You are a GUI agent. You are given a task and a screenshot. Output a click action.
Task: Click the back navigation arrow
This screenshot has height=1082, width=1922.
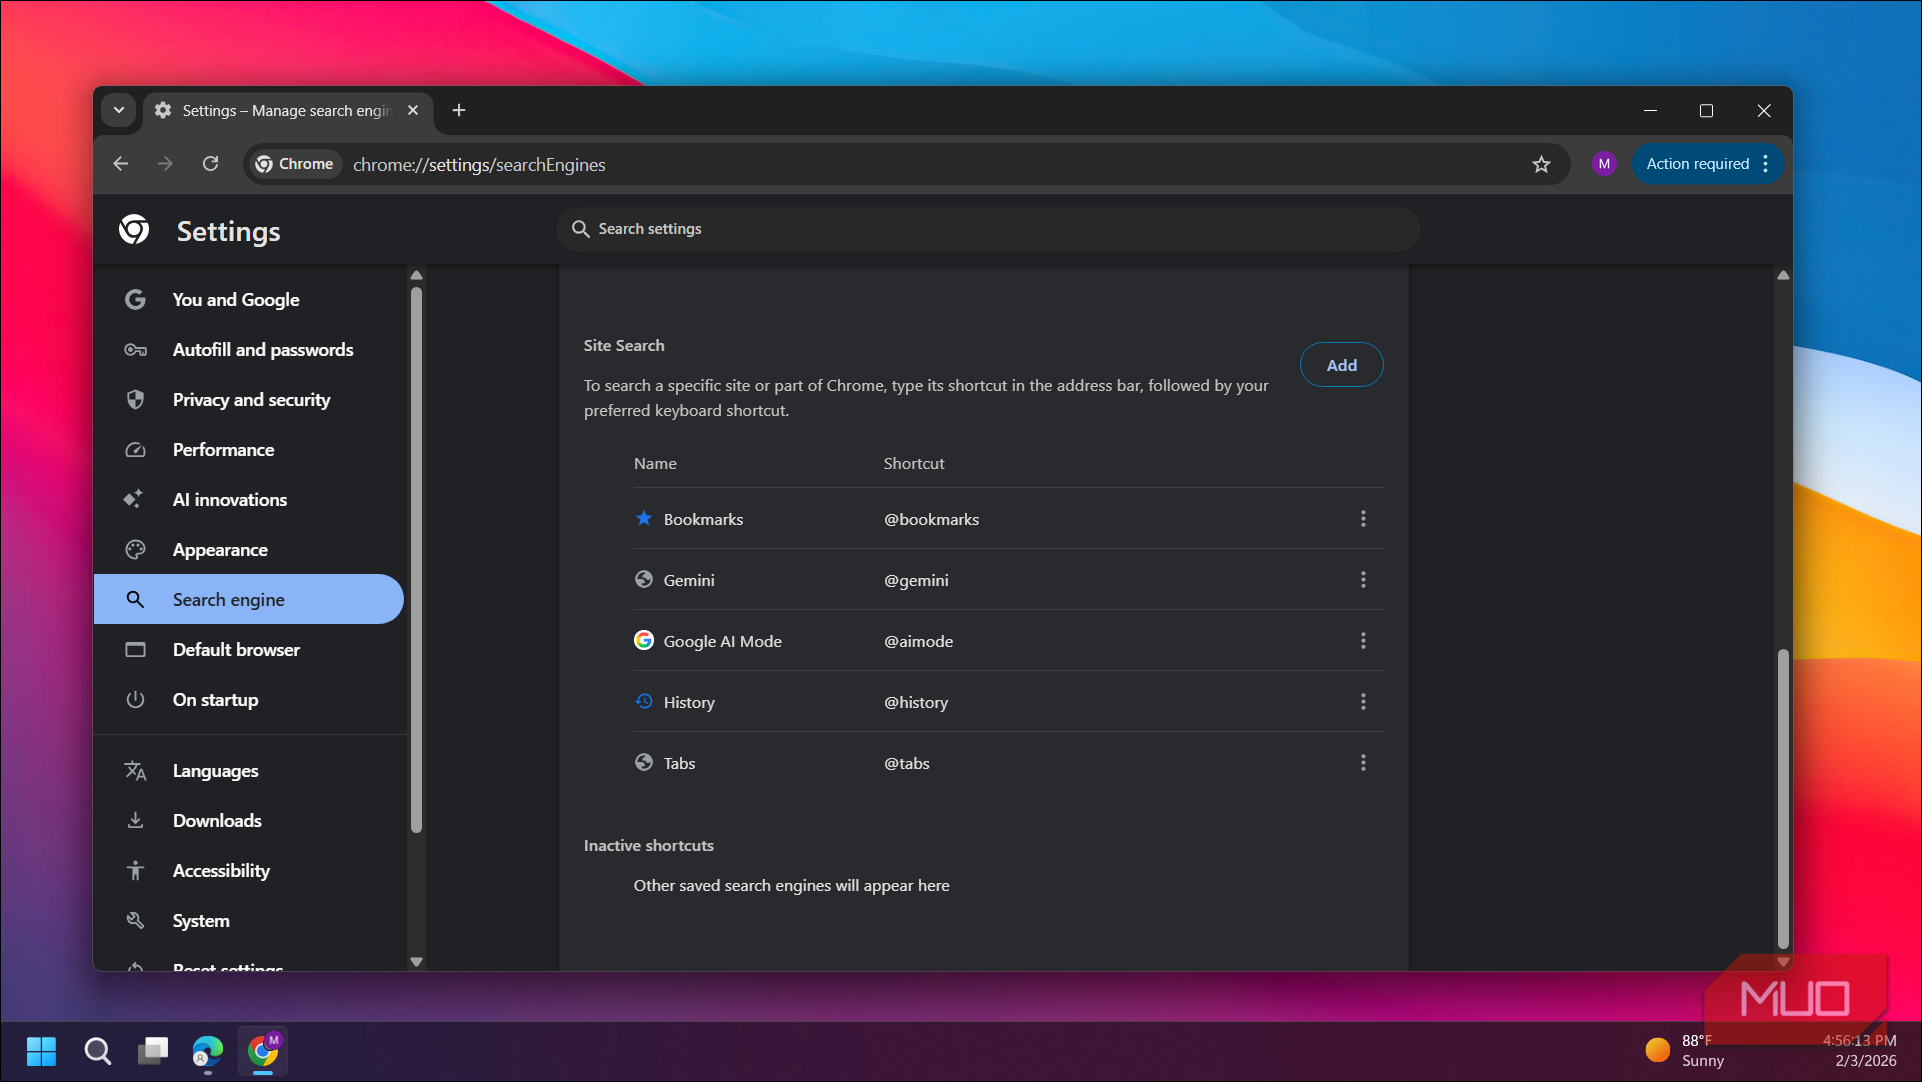pos(121,164)
